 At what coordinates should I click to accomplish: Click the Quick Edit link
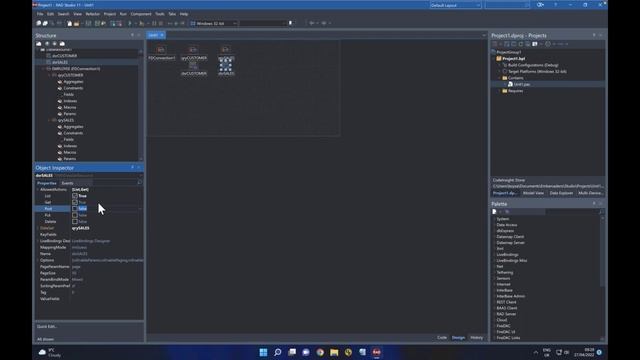(47, 327)
